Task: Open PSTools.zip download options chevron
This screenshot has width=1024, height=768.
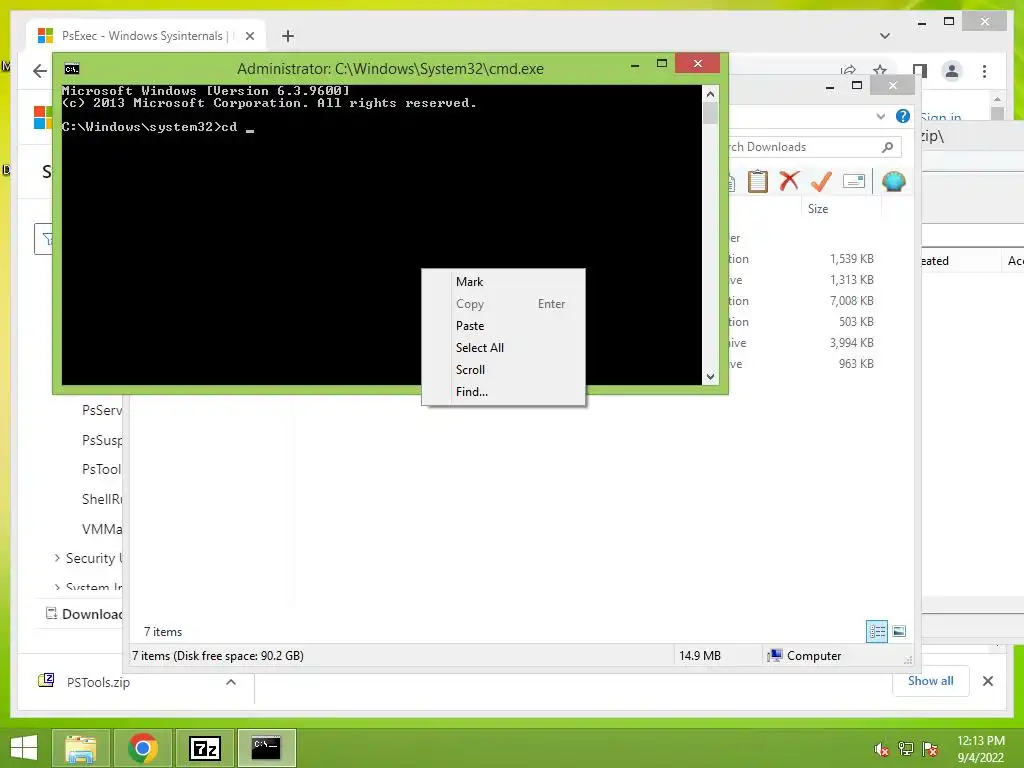Action: 231,682
